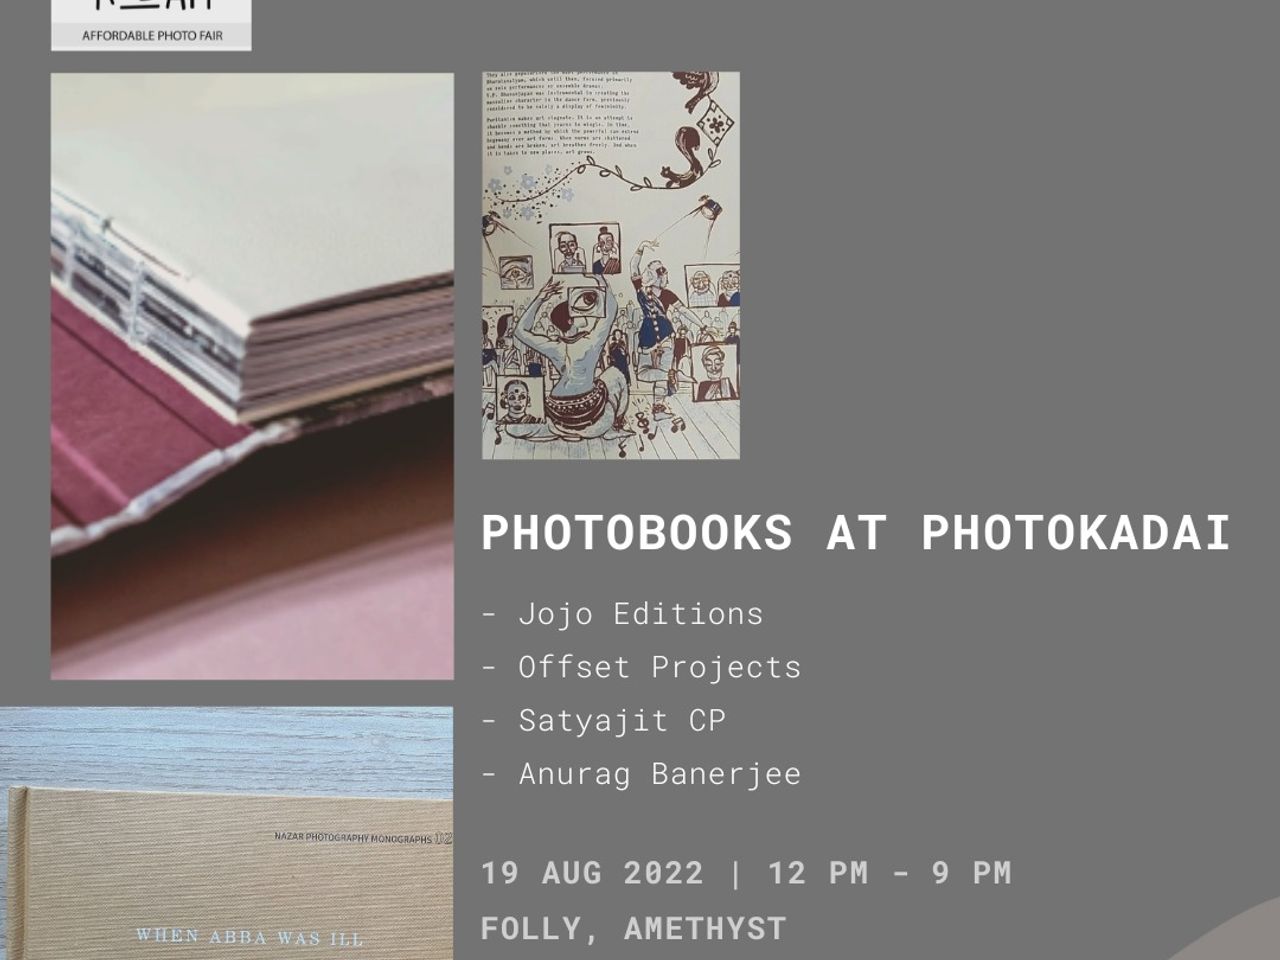The width and height of the screenshot is (1280, 960).
Task: Click the Anurag Banerjee list entry
Action: [x=641, y=773]
